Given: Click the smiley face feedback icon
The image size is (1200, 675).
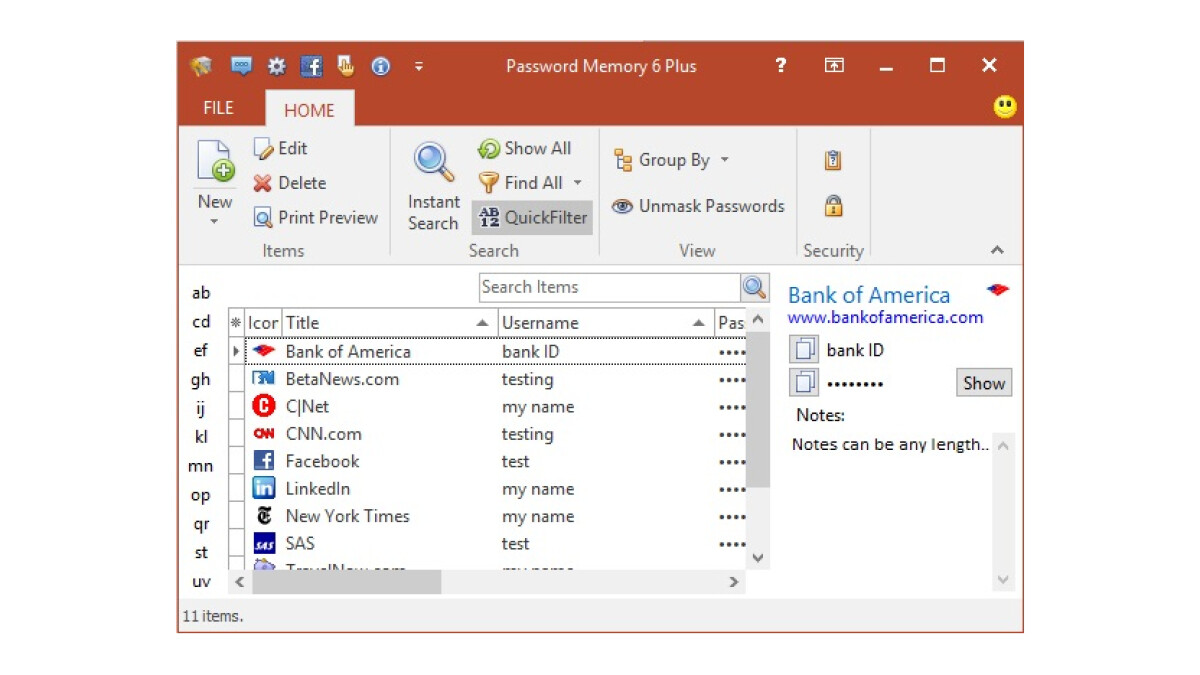Looking at the screenshot, I should point(1005,106).
